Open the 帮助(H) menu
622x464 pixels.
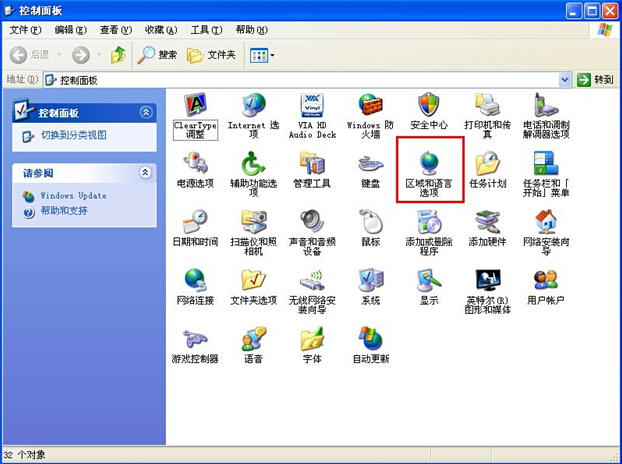pyautogui.click(x=251, y=30)
